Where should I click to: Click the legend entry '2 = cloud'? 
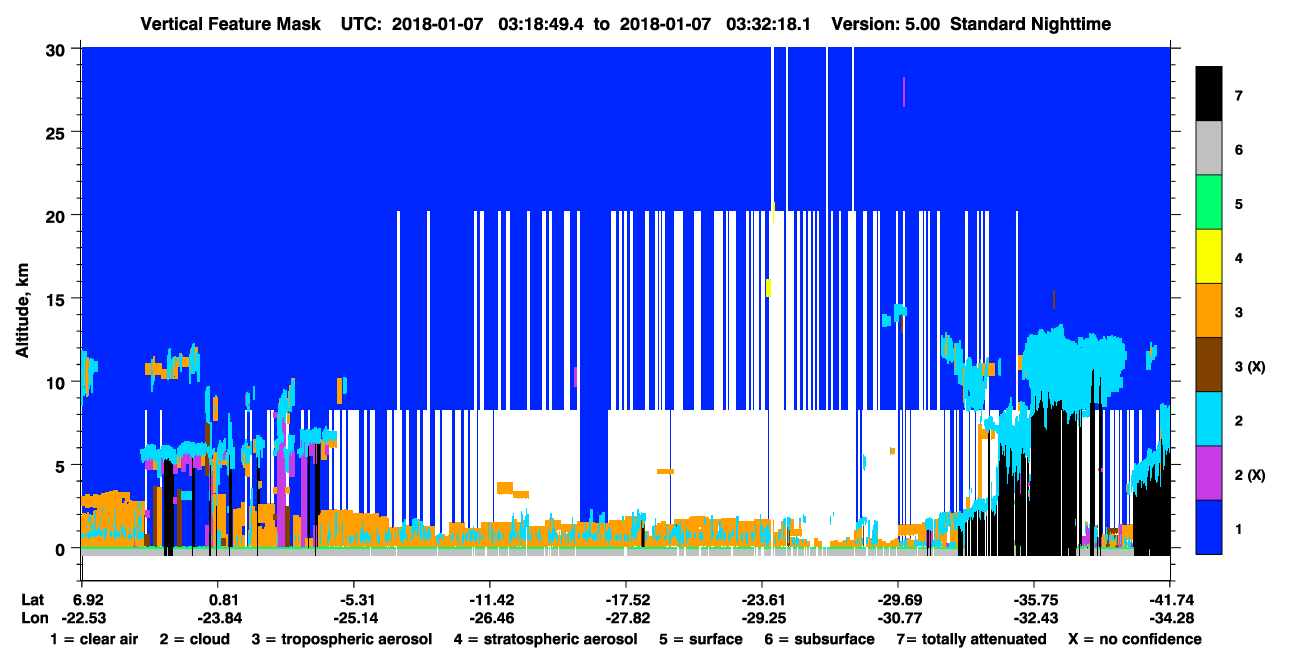click(x=195, y=639)
